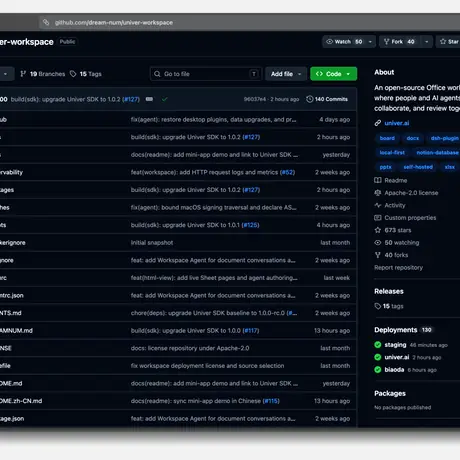Click the site info icon in address bar
This screenshot has width=460, height=460.
coord(46,22)
